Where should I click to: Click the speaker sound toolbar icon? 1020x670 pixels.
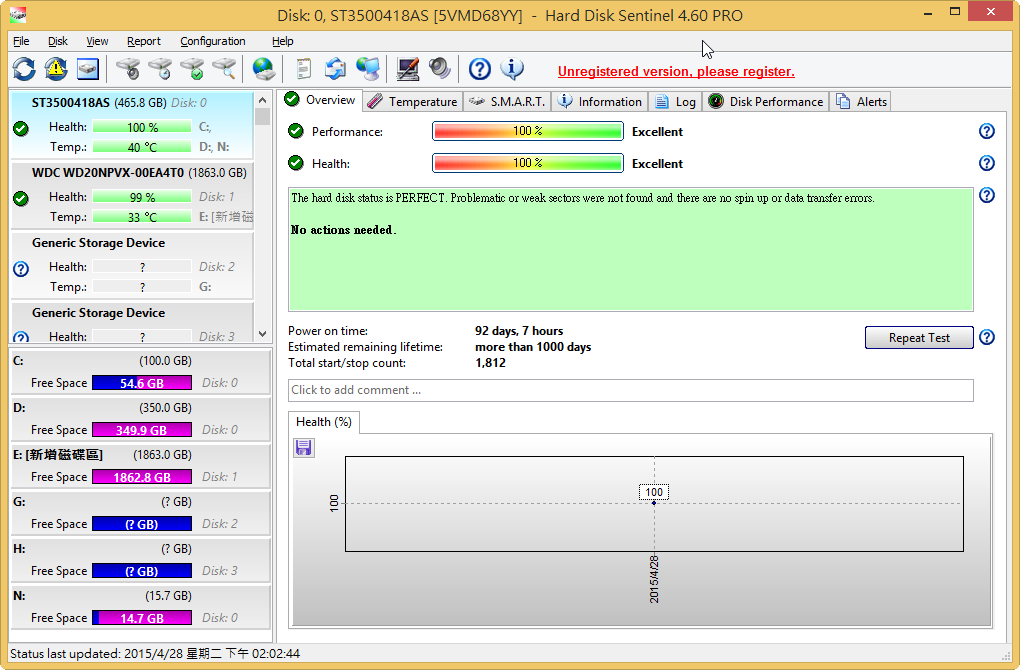(440, 69)
